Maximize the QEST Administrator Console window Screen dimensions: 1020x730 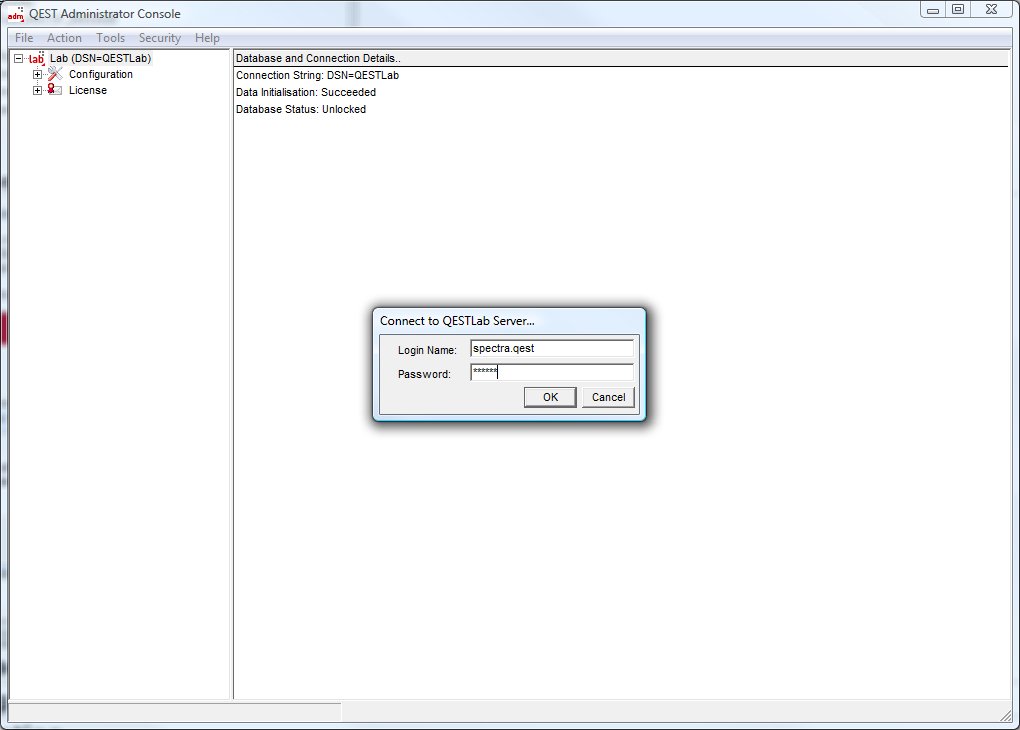(x=958, y=9)
